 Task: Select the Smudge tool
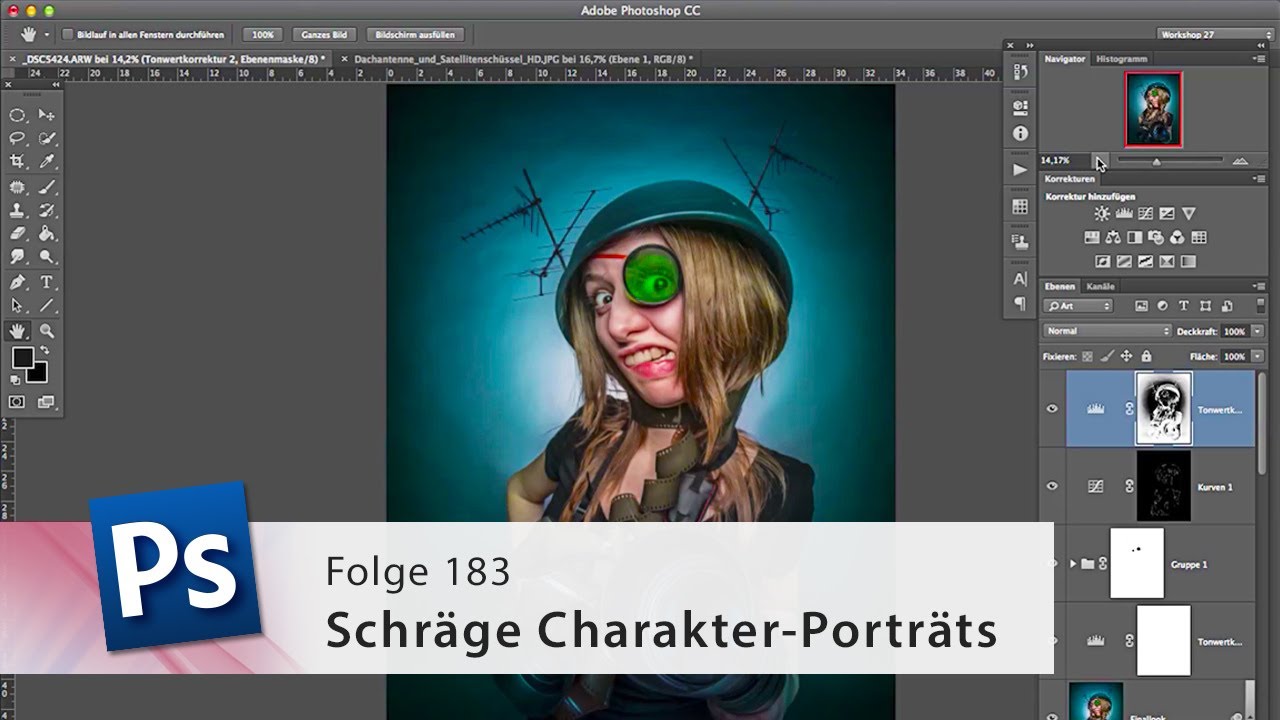coord(17,257)
